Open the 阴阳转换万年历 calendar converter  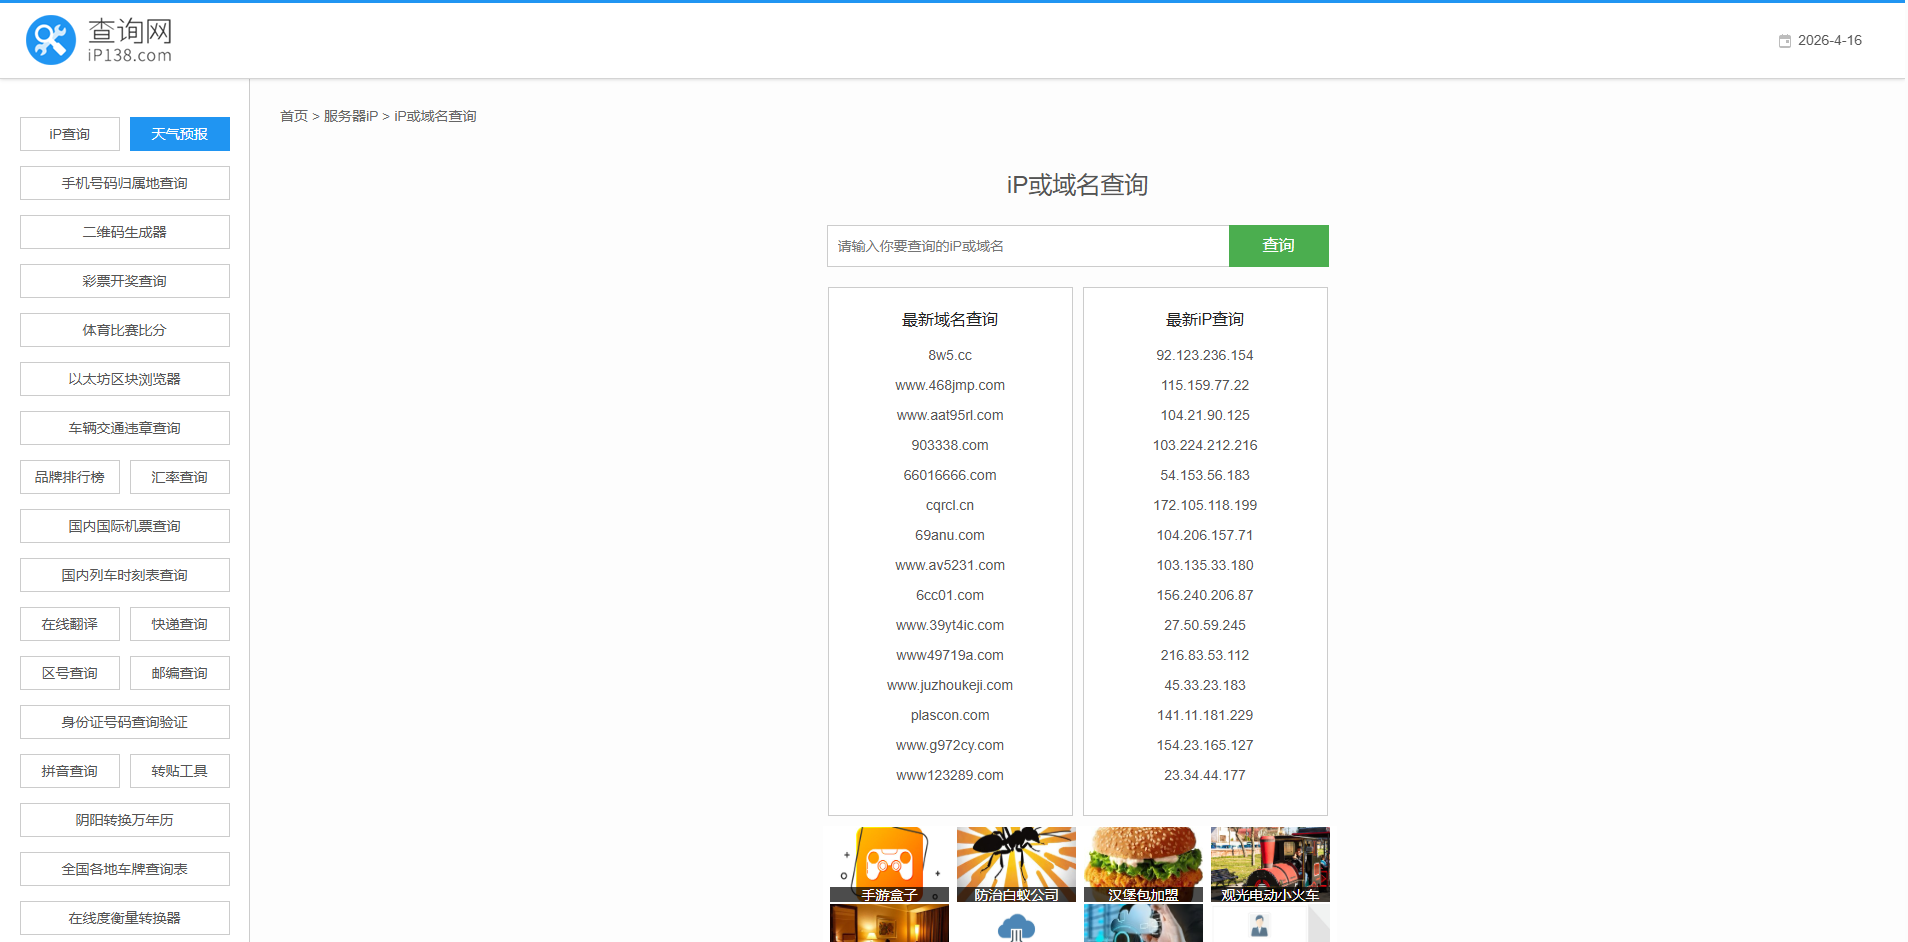pyautogui.click(x=124, y=820)
